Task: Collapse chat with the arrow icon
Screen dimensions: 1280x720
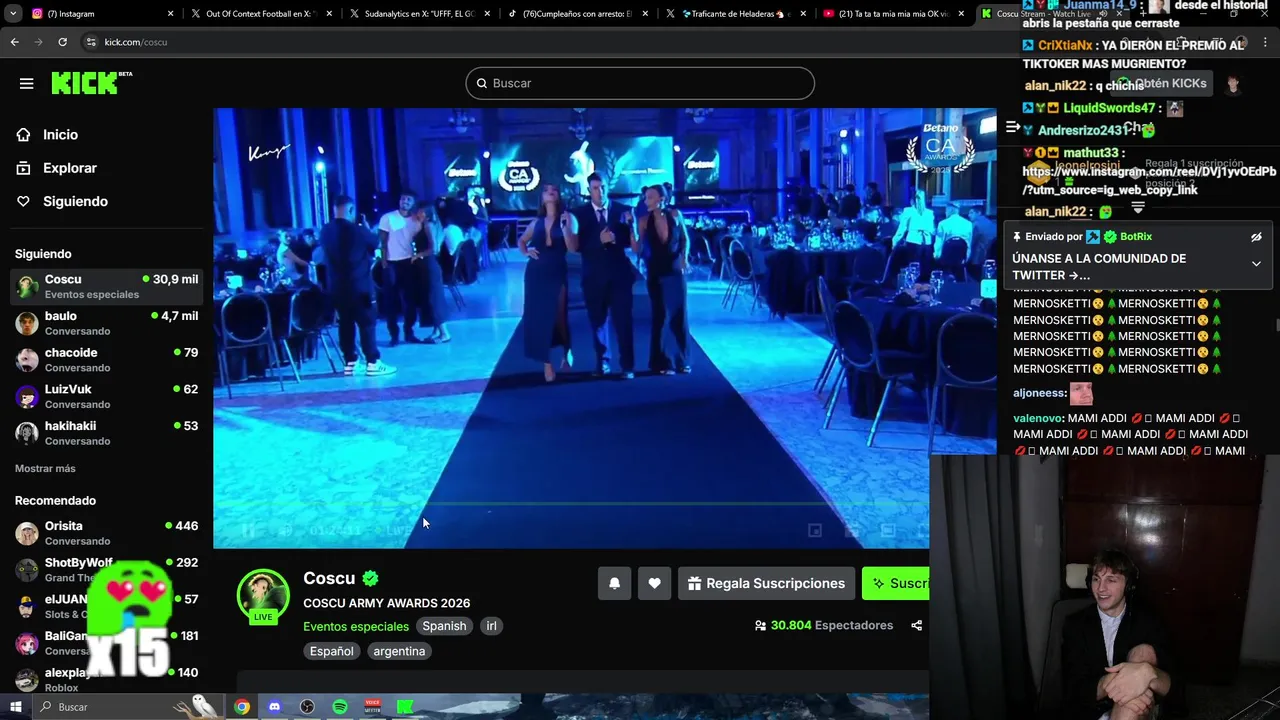Action: coord(1012,127)
